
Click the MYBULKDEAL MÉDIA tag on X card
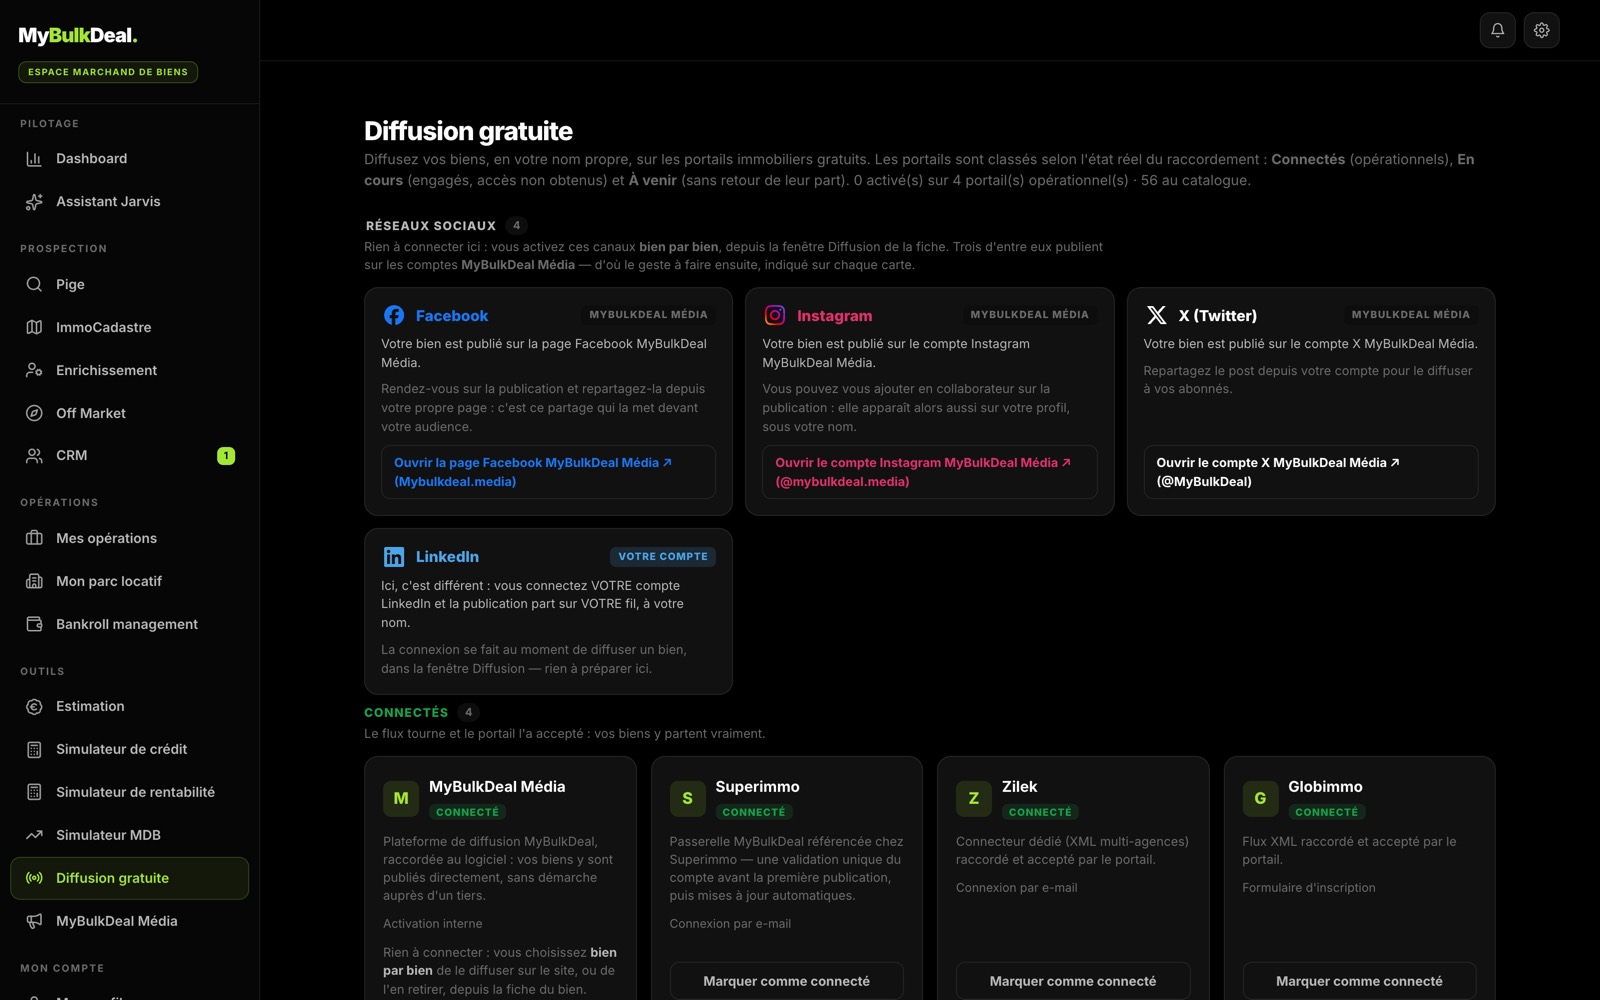pos(1411,315)
